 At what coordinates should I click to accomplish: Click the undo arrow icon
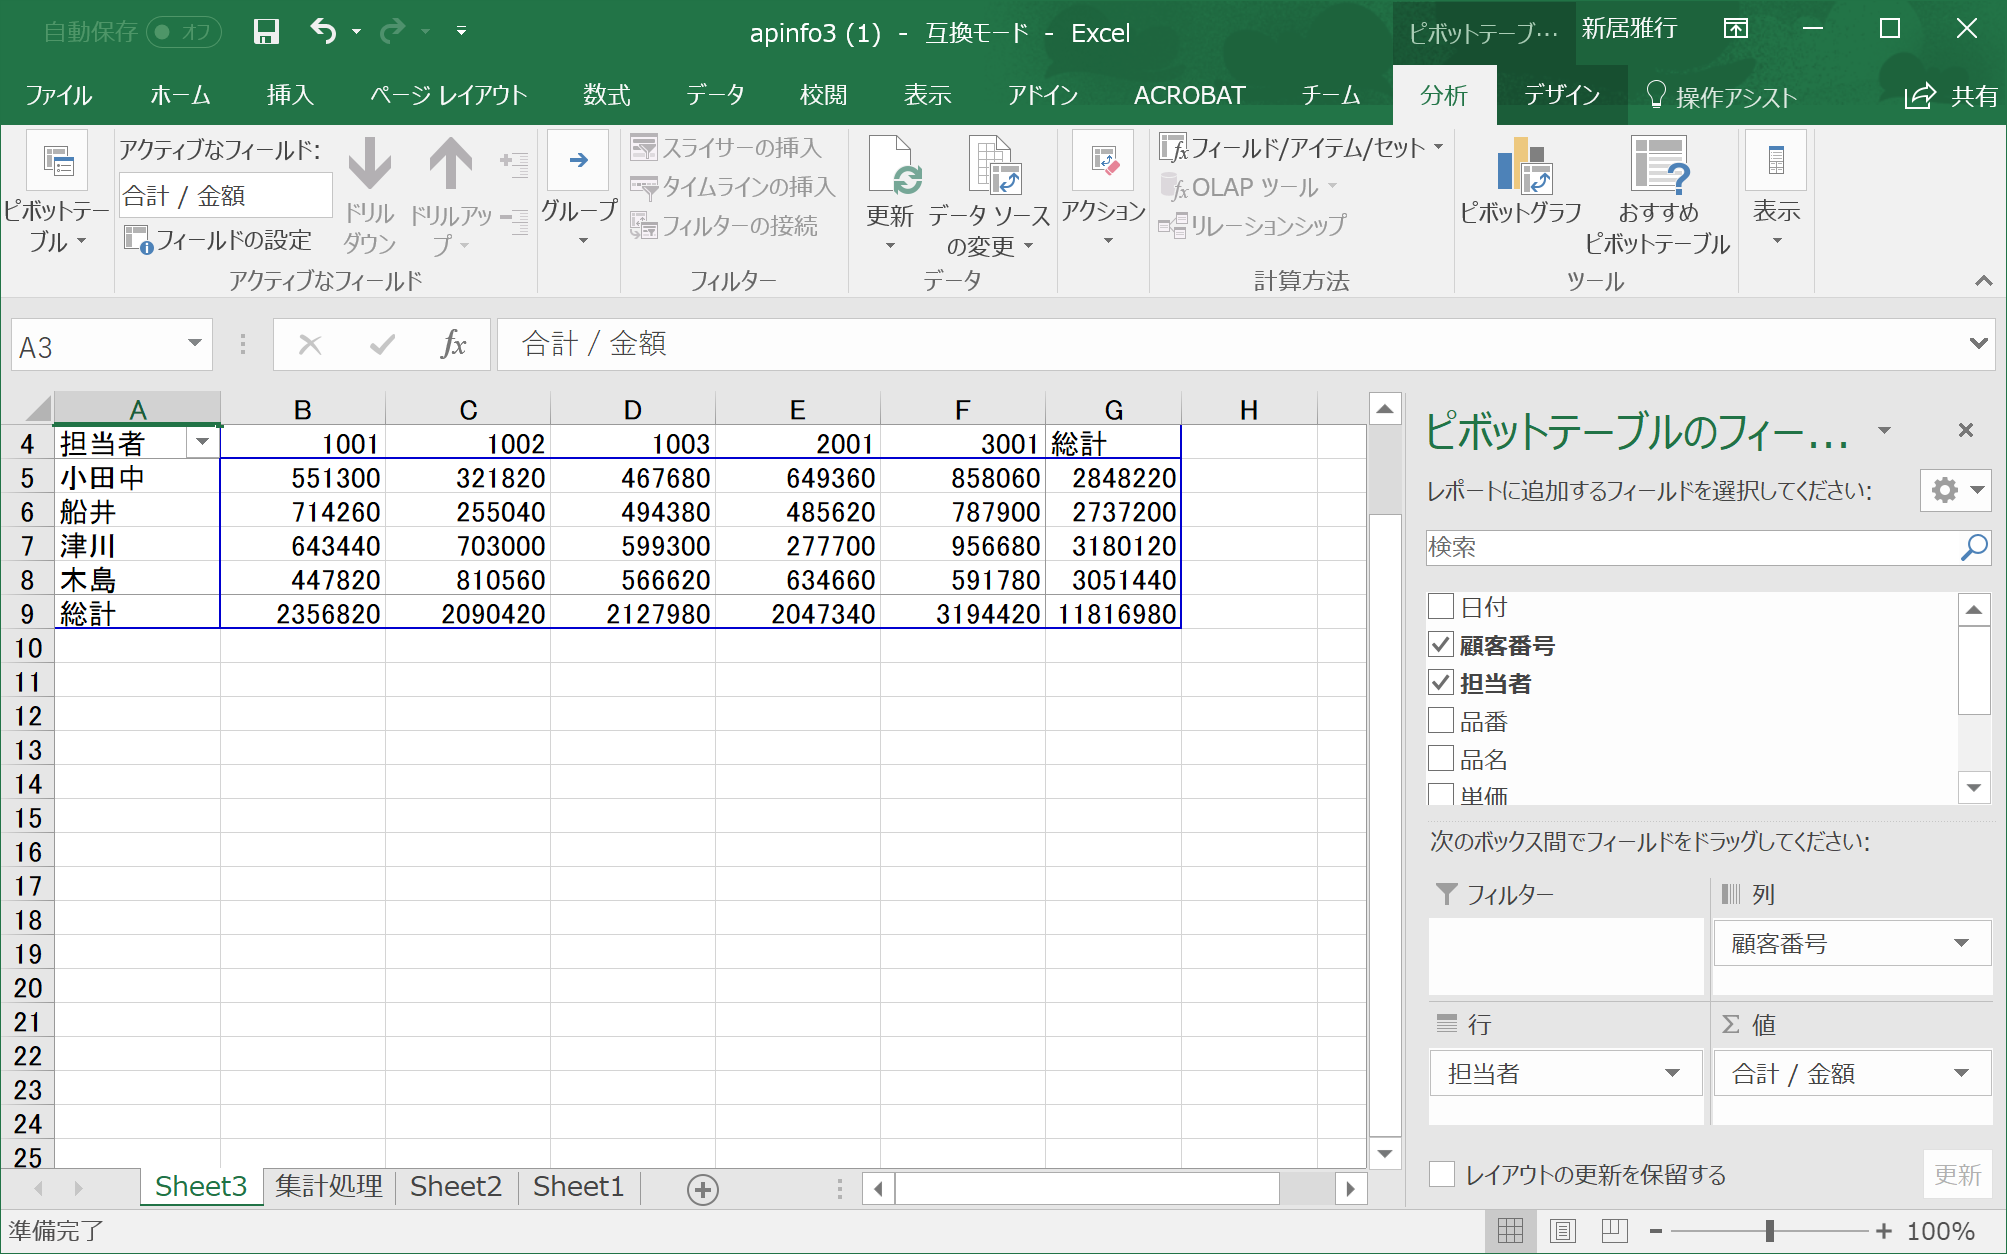(323, 31)
